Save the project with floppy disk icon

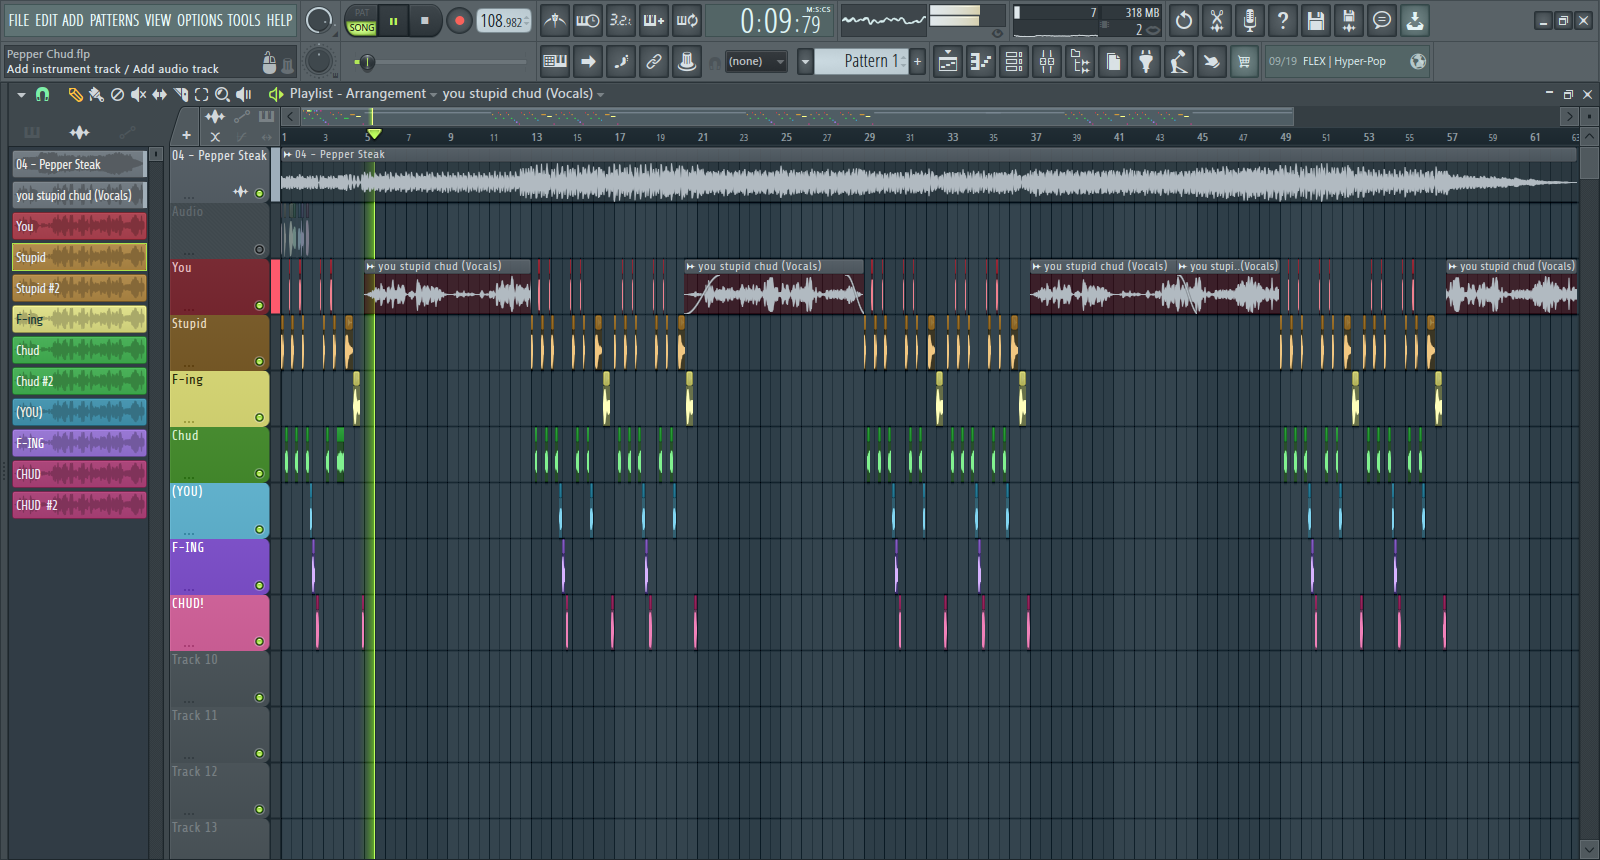1316,20
